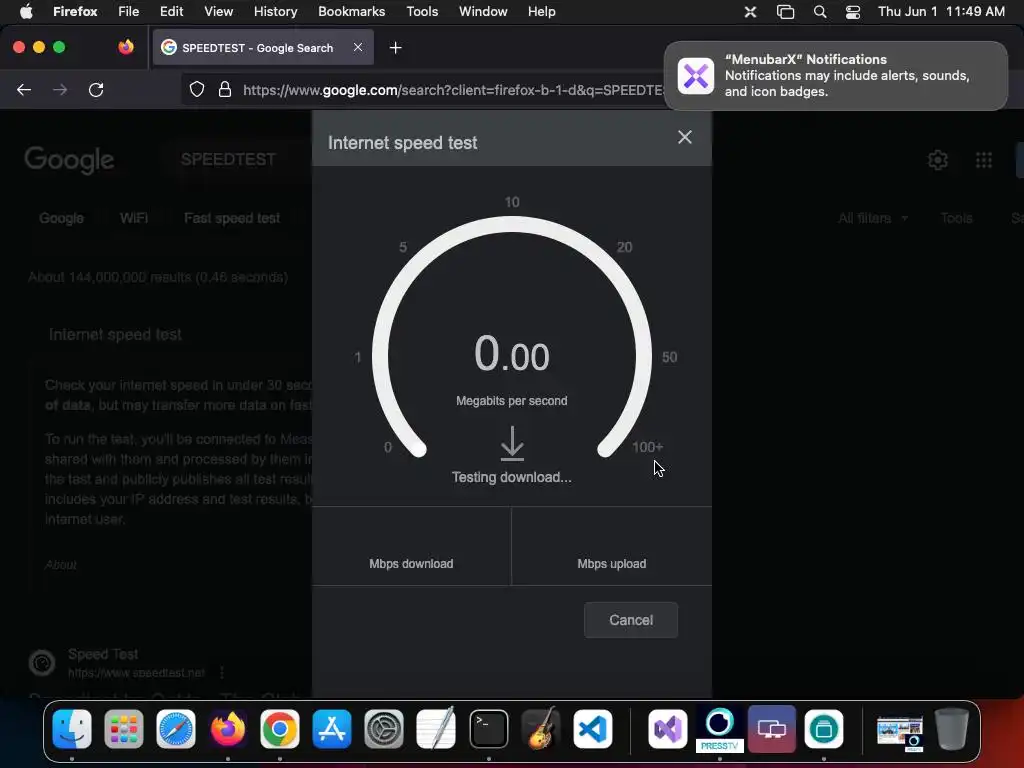Open options dots beside speedtest.net result
The width and height of the screenshot is (1024, 768).
[x=222, y=672]
